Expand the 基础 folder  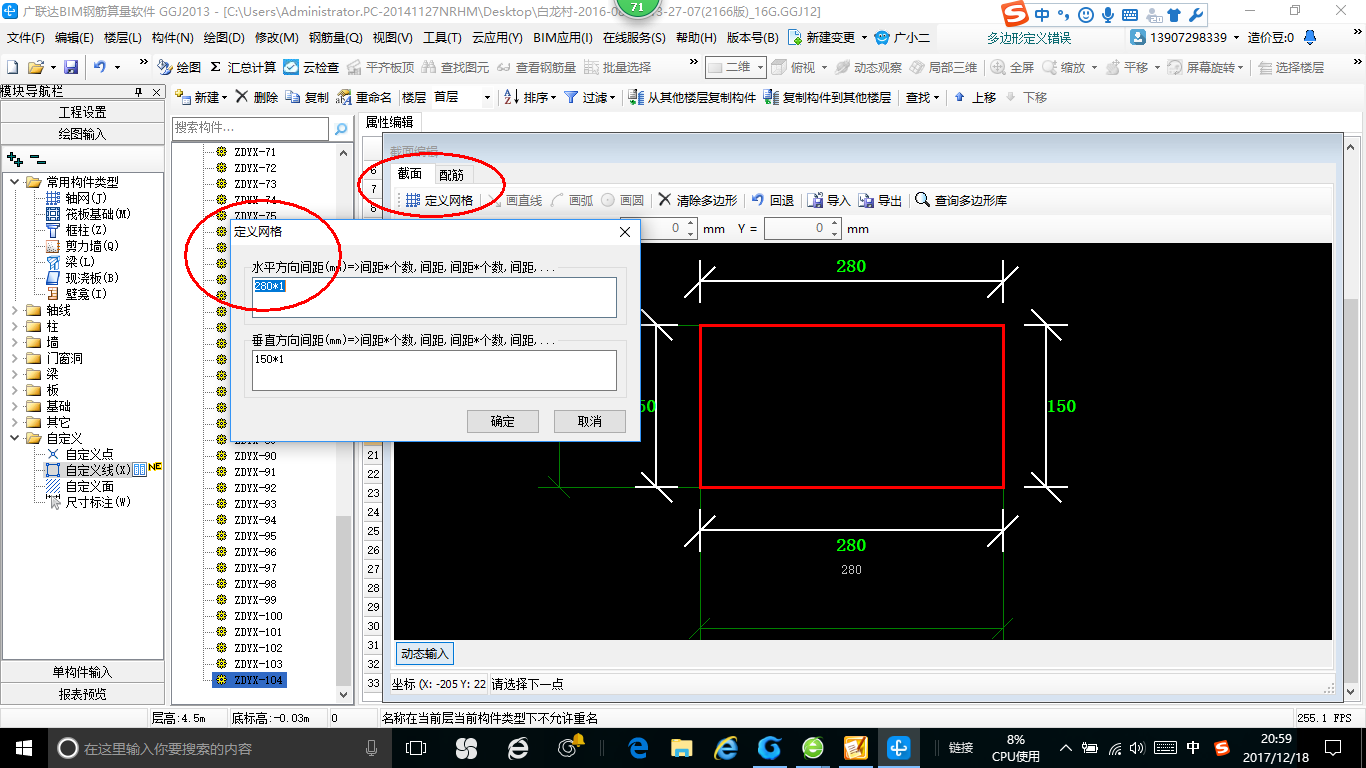click(x=15, y=406)
